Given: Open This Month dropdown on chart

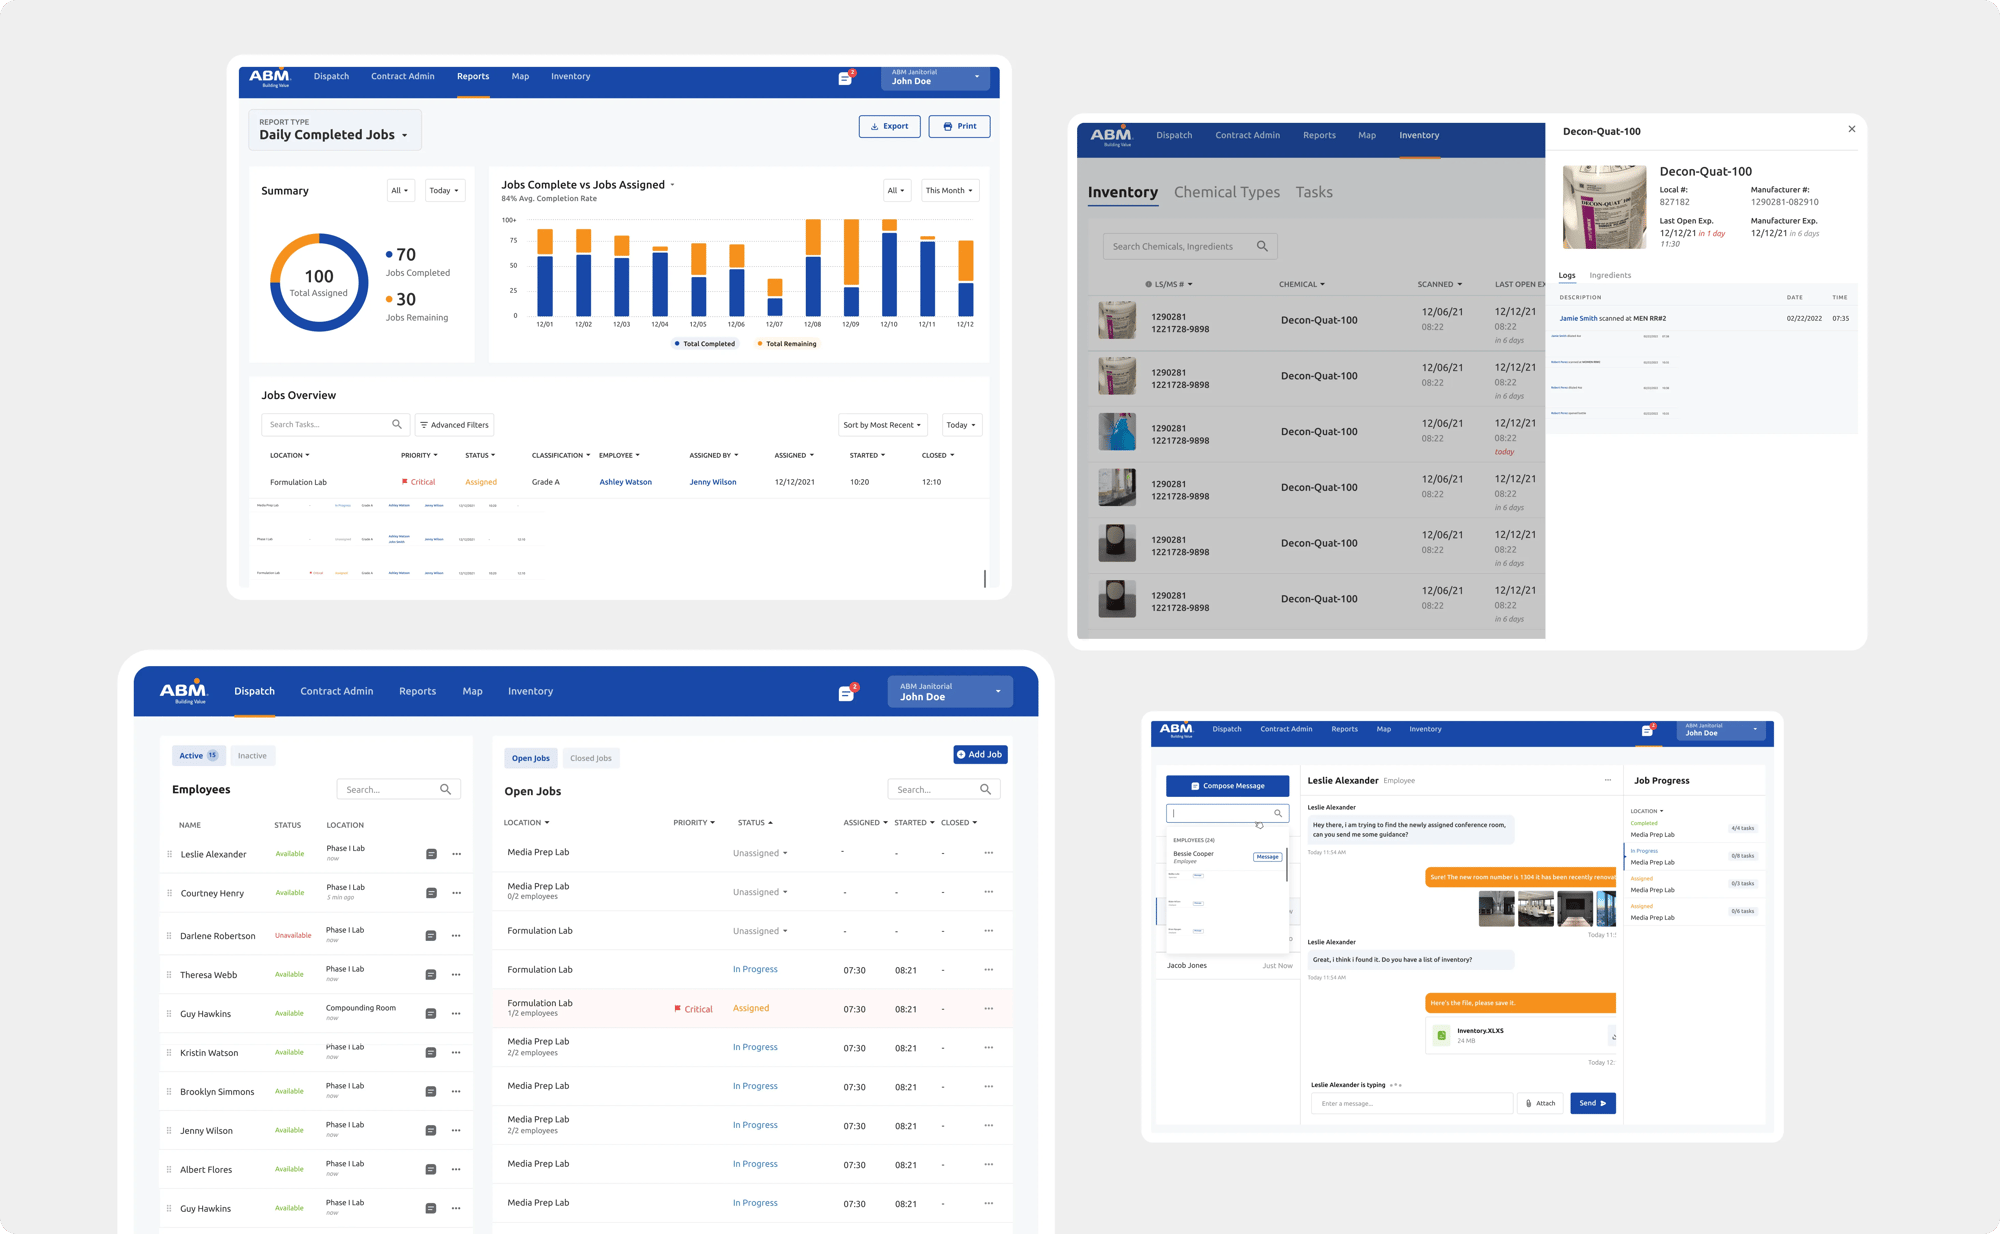Looking at the screenshot, I should [x=949, y=190].
